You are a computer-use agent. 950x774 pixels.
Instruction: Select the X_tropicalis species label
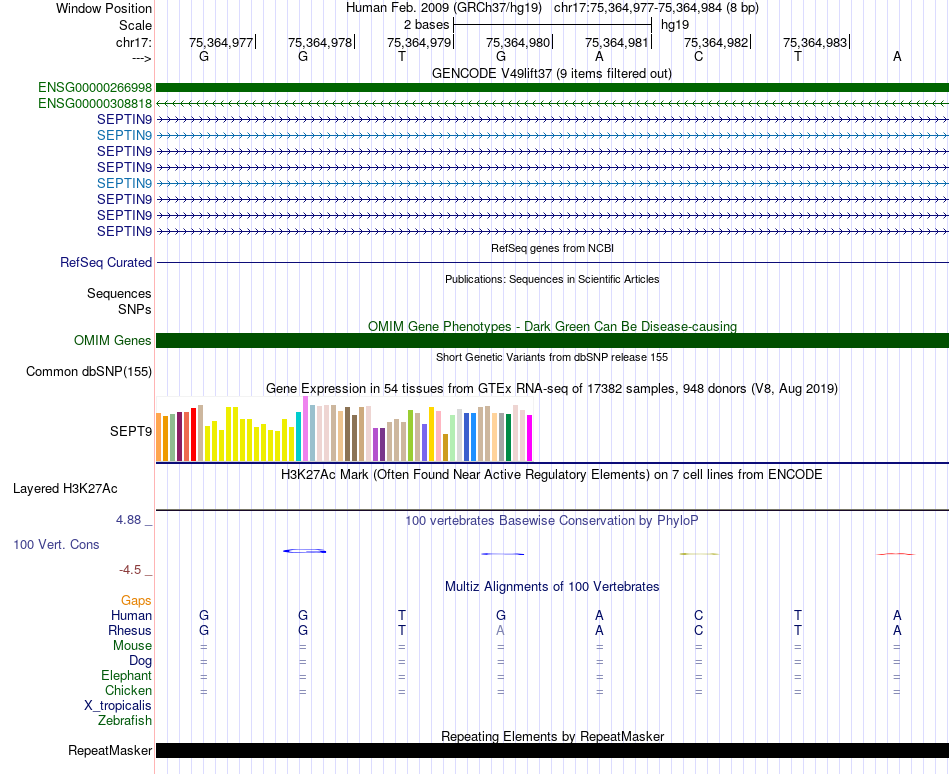click(x=118, y=706)
